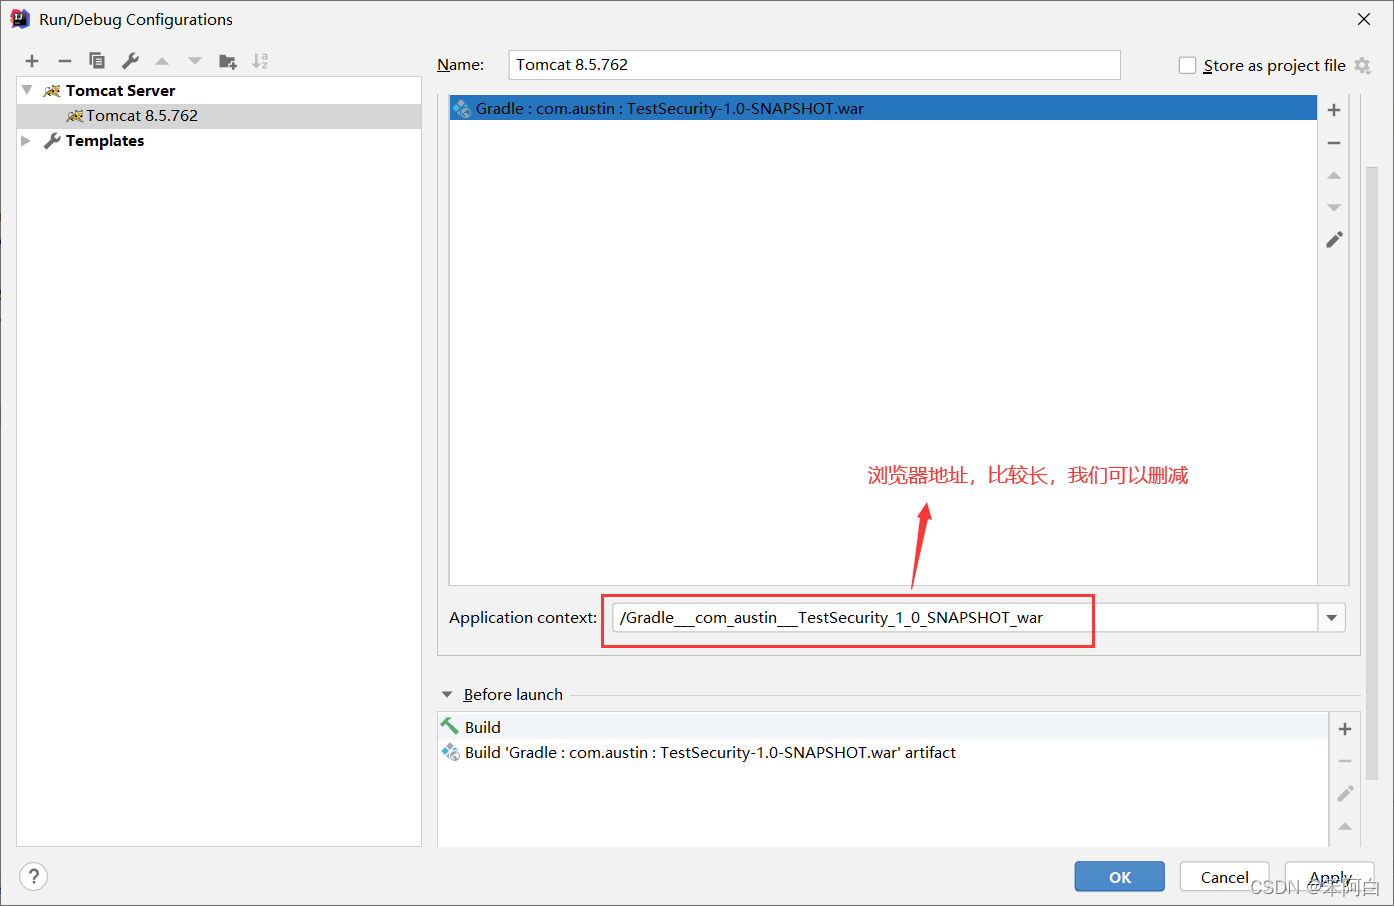Copy configuration using duplicate icon
1394x906 pixels.
(x=97, y=61)
